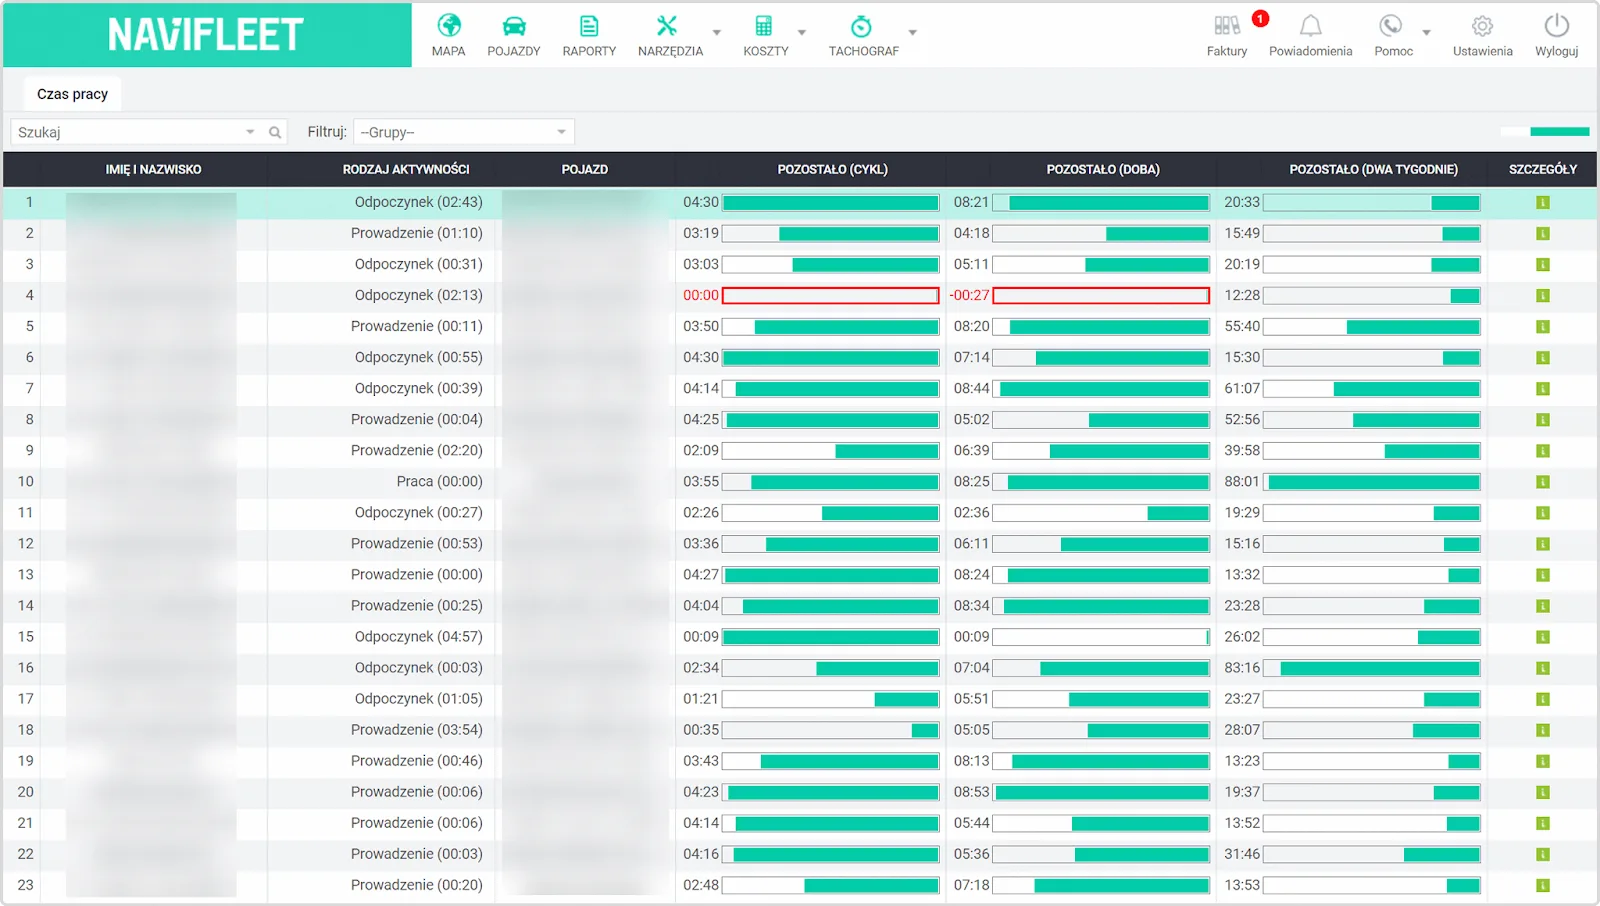Viewport: 1600px width, 906px height.
Task: Open Powiadomienia bell icon
Action: tap(1310, 26)
